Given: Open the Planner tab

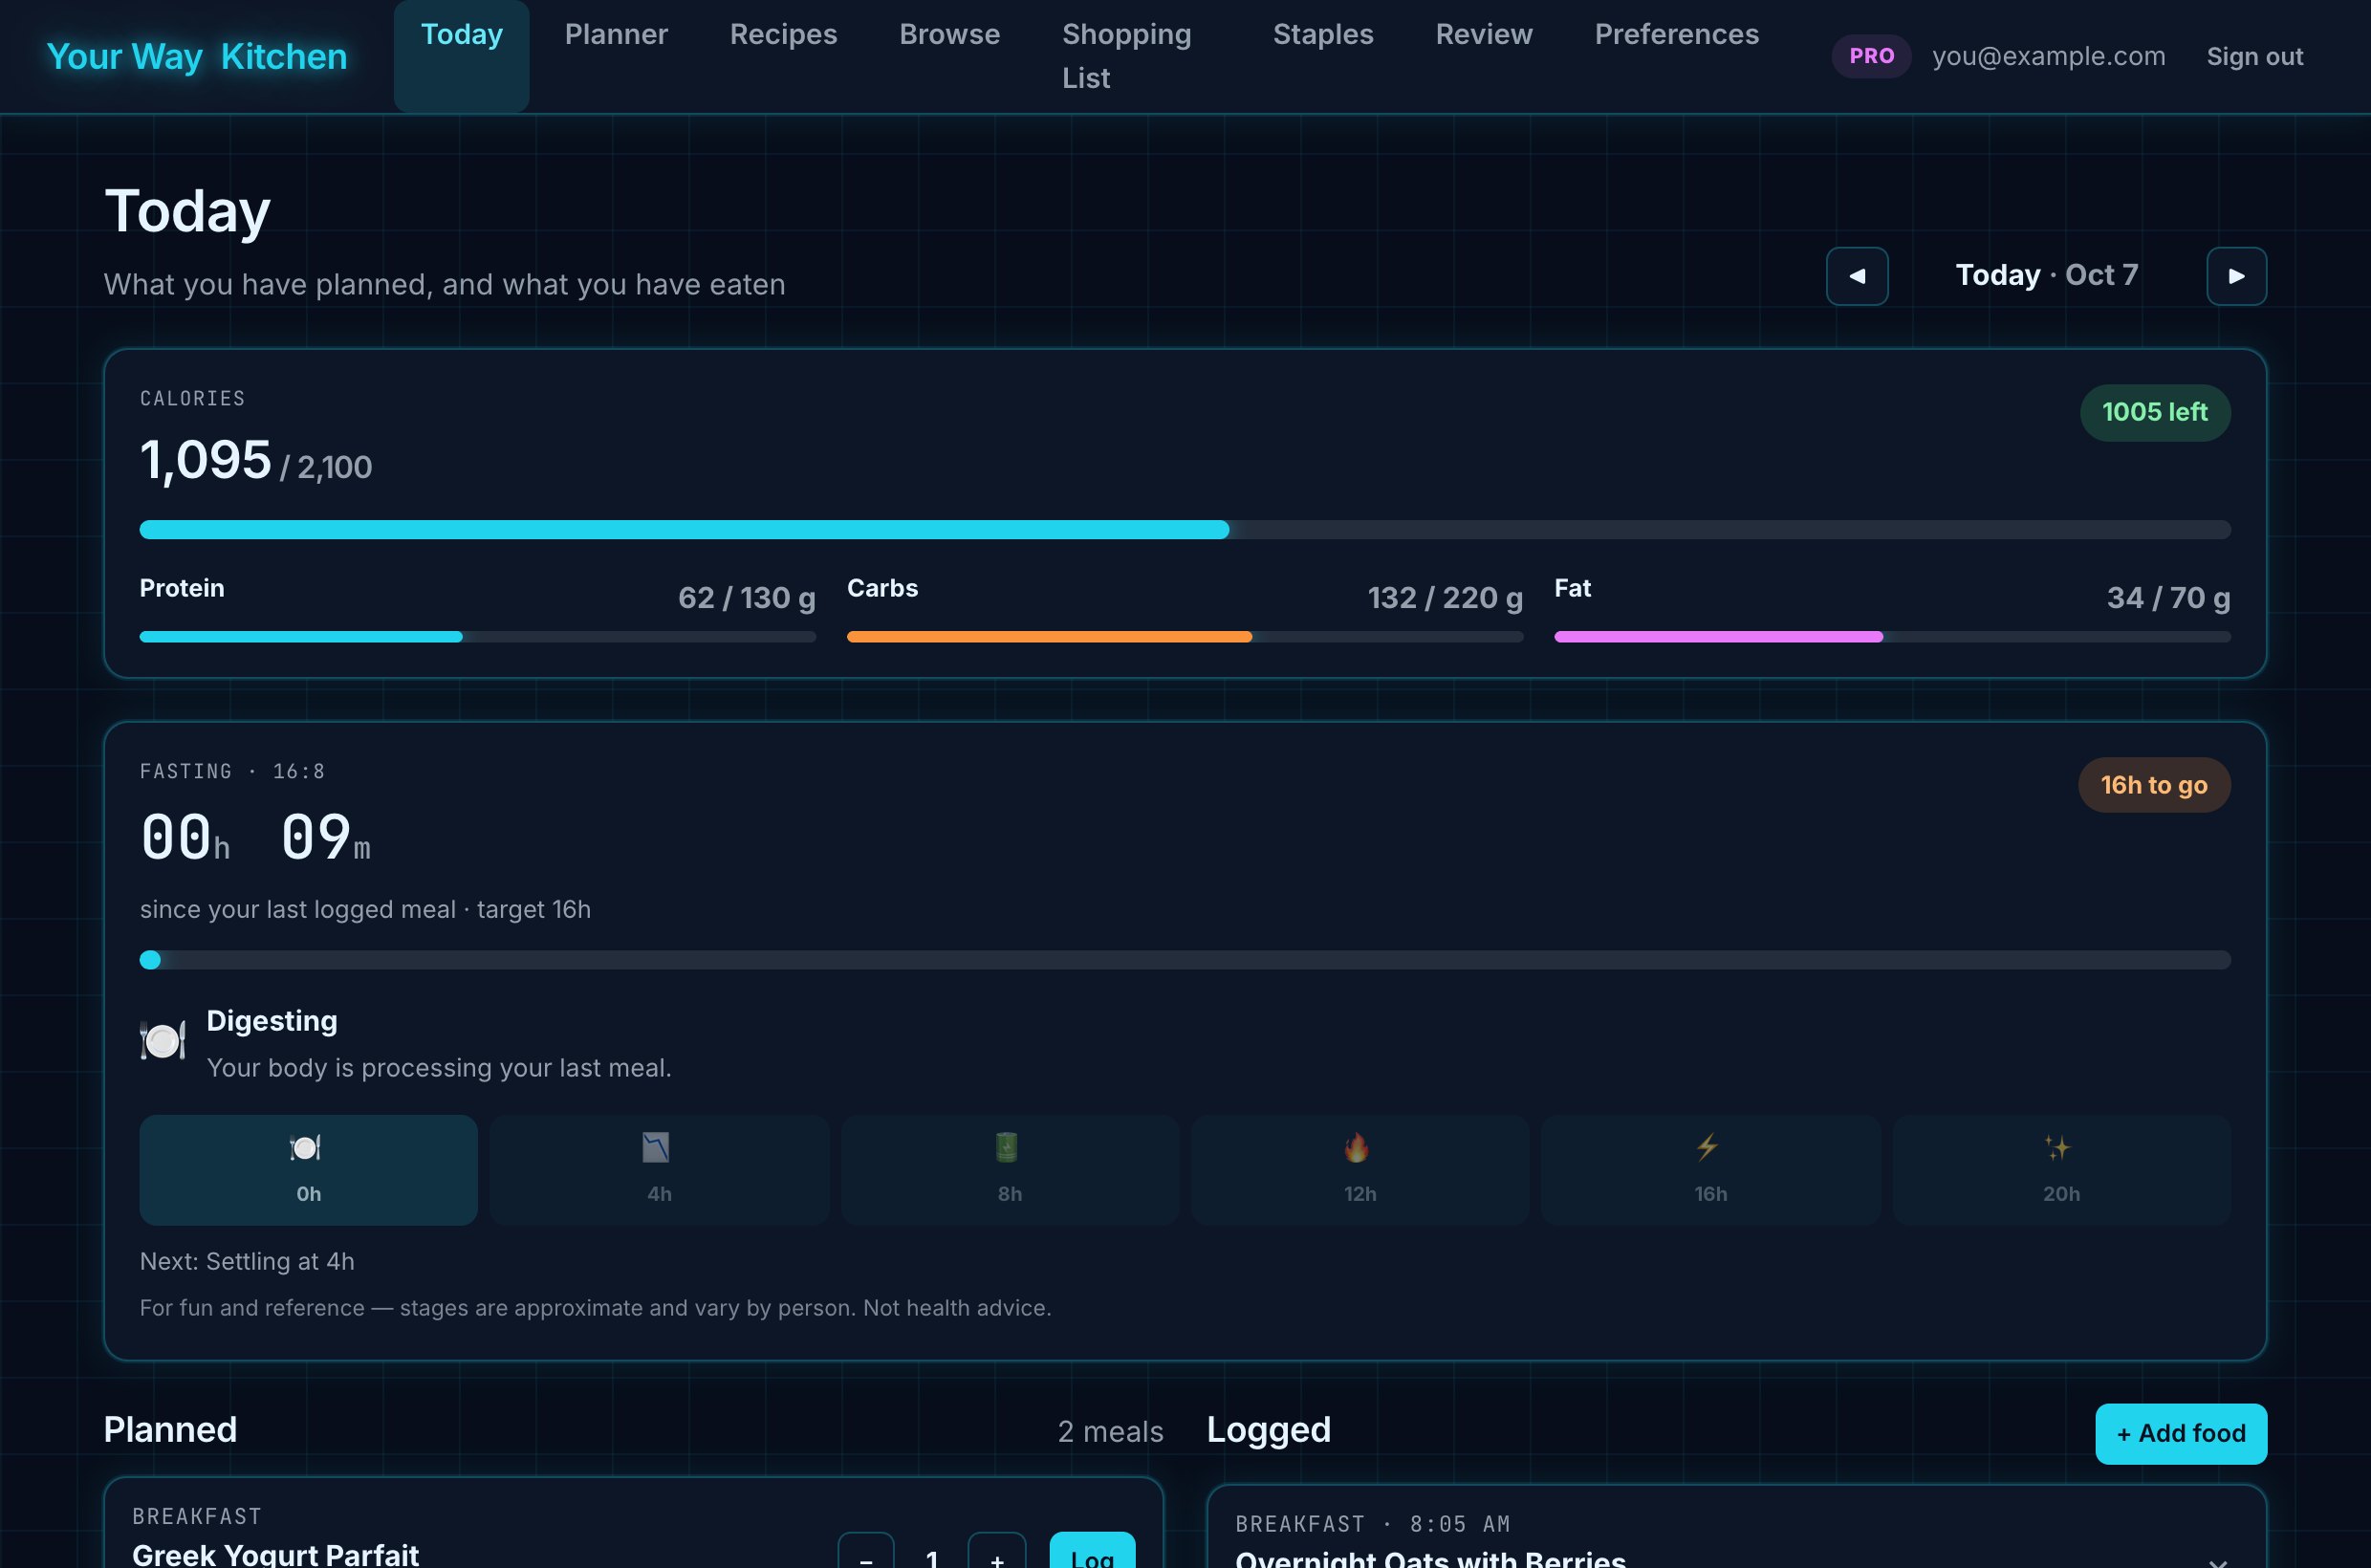Looking at the screenshot, I should [x=616, y=34].
